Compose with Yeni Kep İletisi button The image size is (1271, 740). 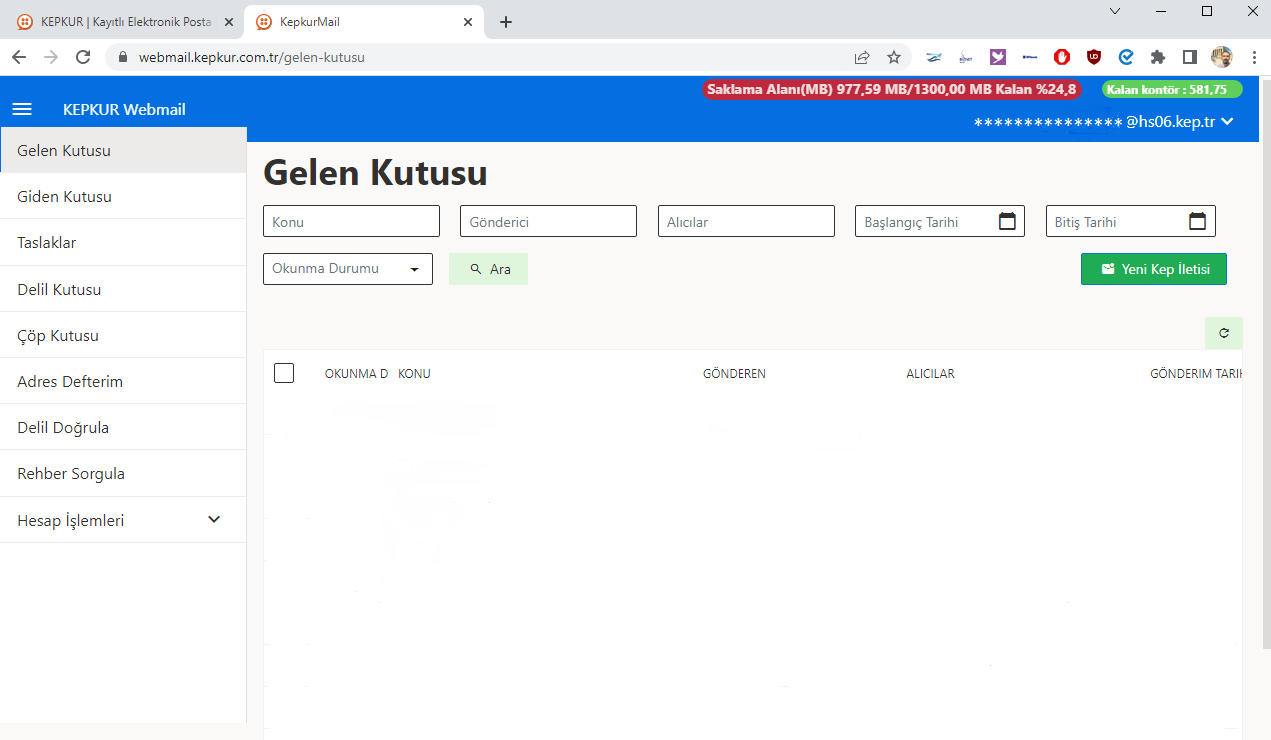pyautogui.click(x=1154, y=269)
